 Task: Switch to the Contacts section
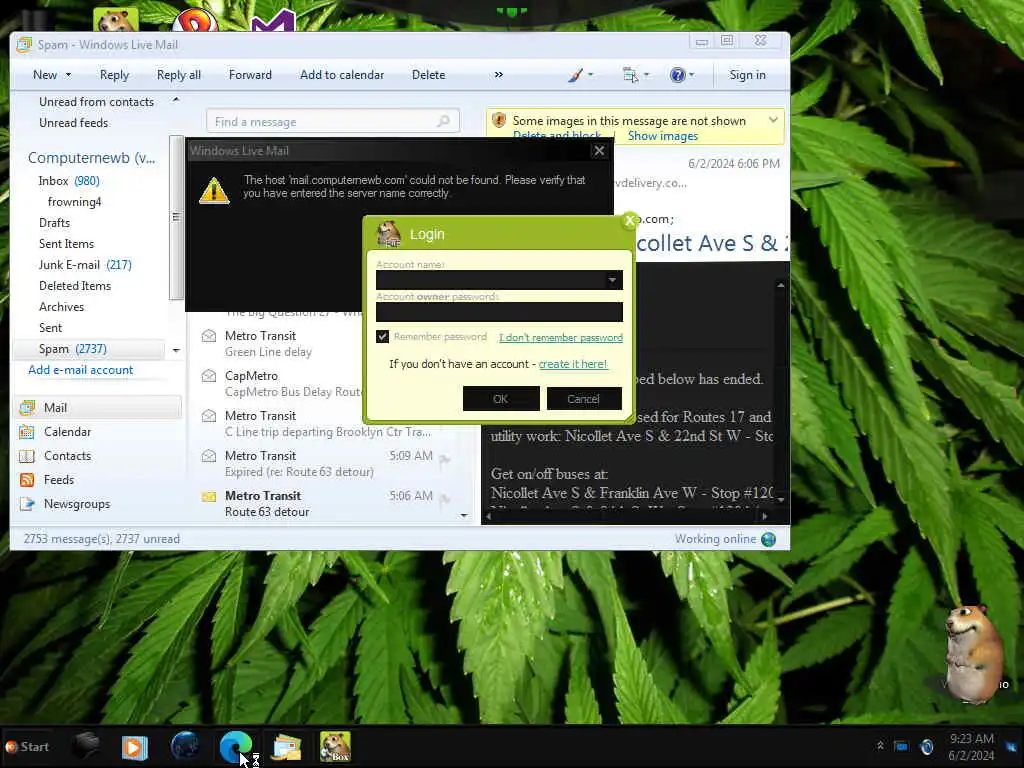point(67,456)
